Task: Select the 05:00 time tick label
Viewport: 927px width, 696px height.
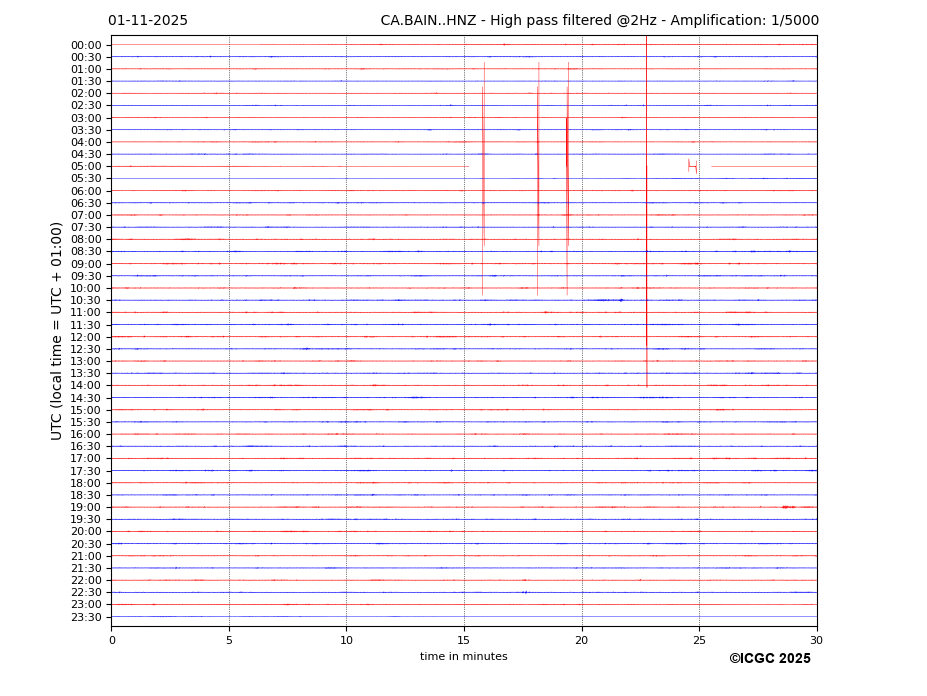Action: tap(86, 166)
